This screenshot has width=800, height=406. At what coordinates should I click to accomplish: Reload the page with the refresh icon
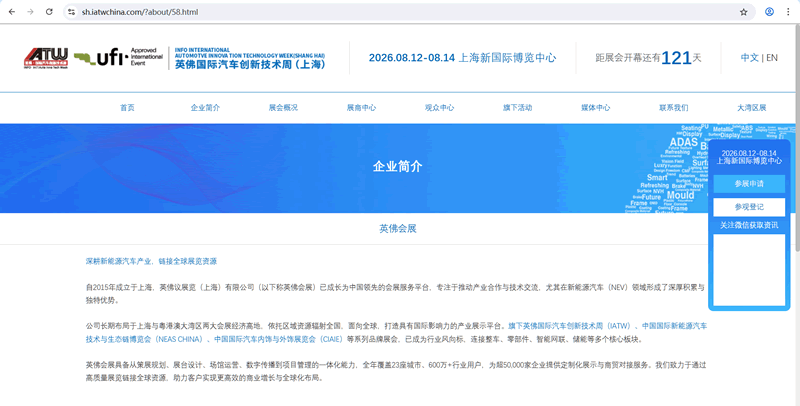tap(49, 11)
